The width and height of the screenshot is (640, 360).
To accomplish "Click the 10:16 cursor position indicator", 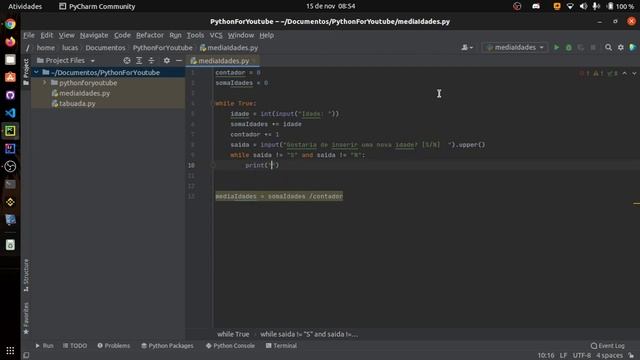I will click(546, 356).
